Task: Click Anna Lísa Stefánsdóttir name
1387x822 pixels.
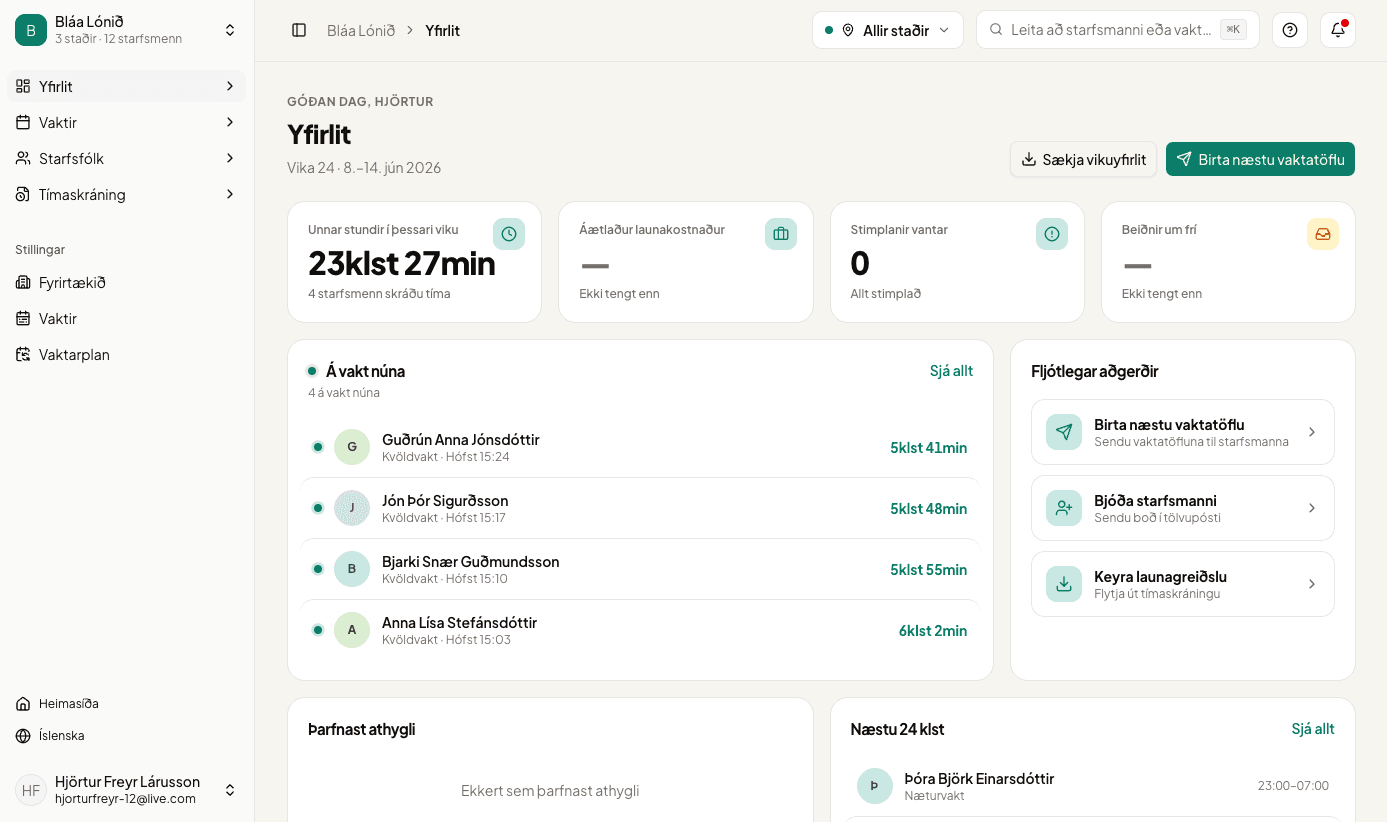Action: [460, 622]
